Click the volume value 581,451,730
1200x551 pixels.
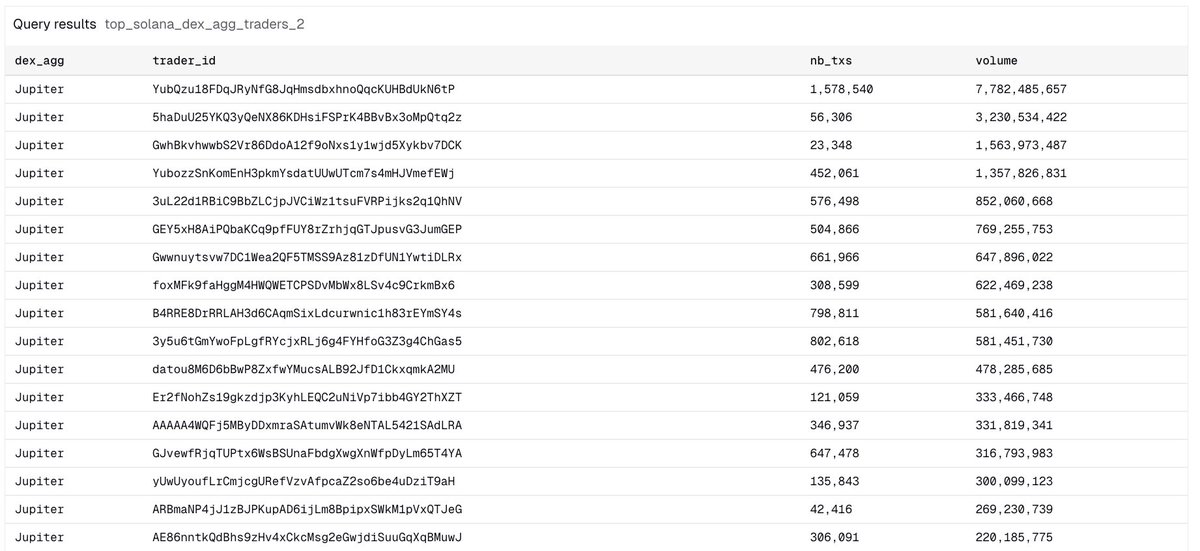point(1014,341)
